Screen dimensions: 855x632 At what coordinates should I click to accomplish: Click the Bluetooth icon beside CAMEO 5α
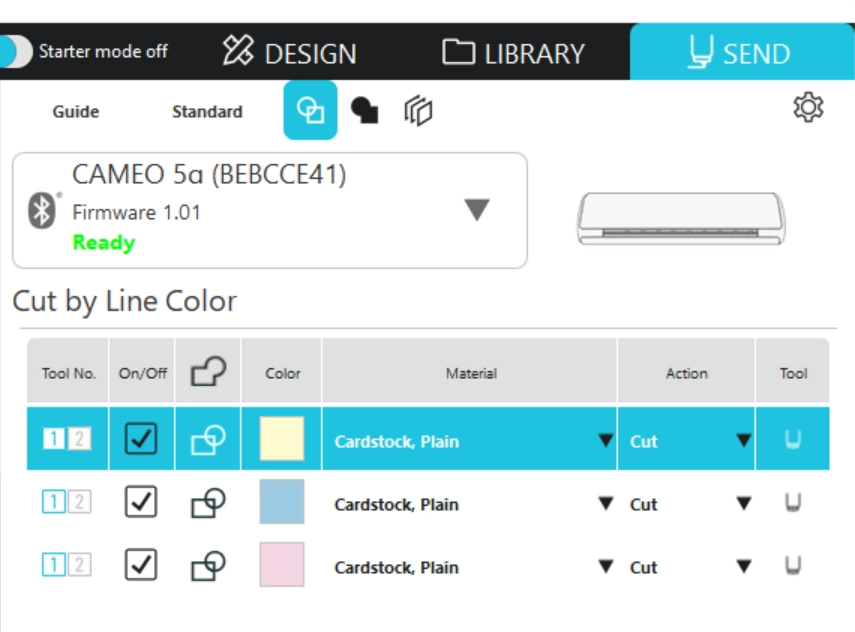(41, 210)
